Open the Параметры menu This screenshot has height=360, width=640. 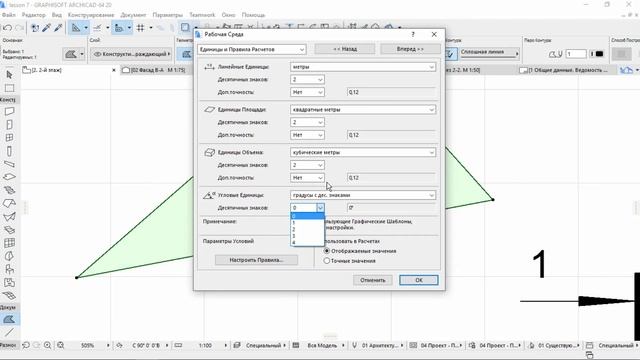[168, 15]
